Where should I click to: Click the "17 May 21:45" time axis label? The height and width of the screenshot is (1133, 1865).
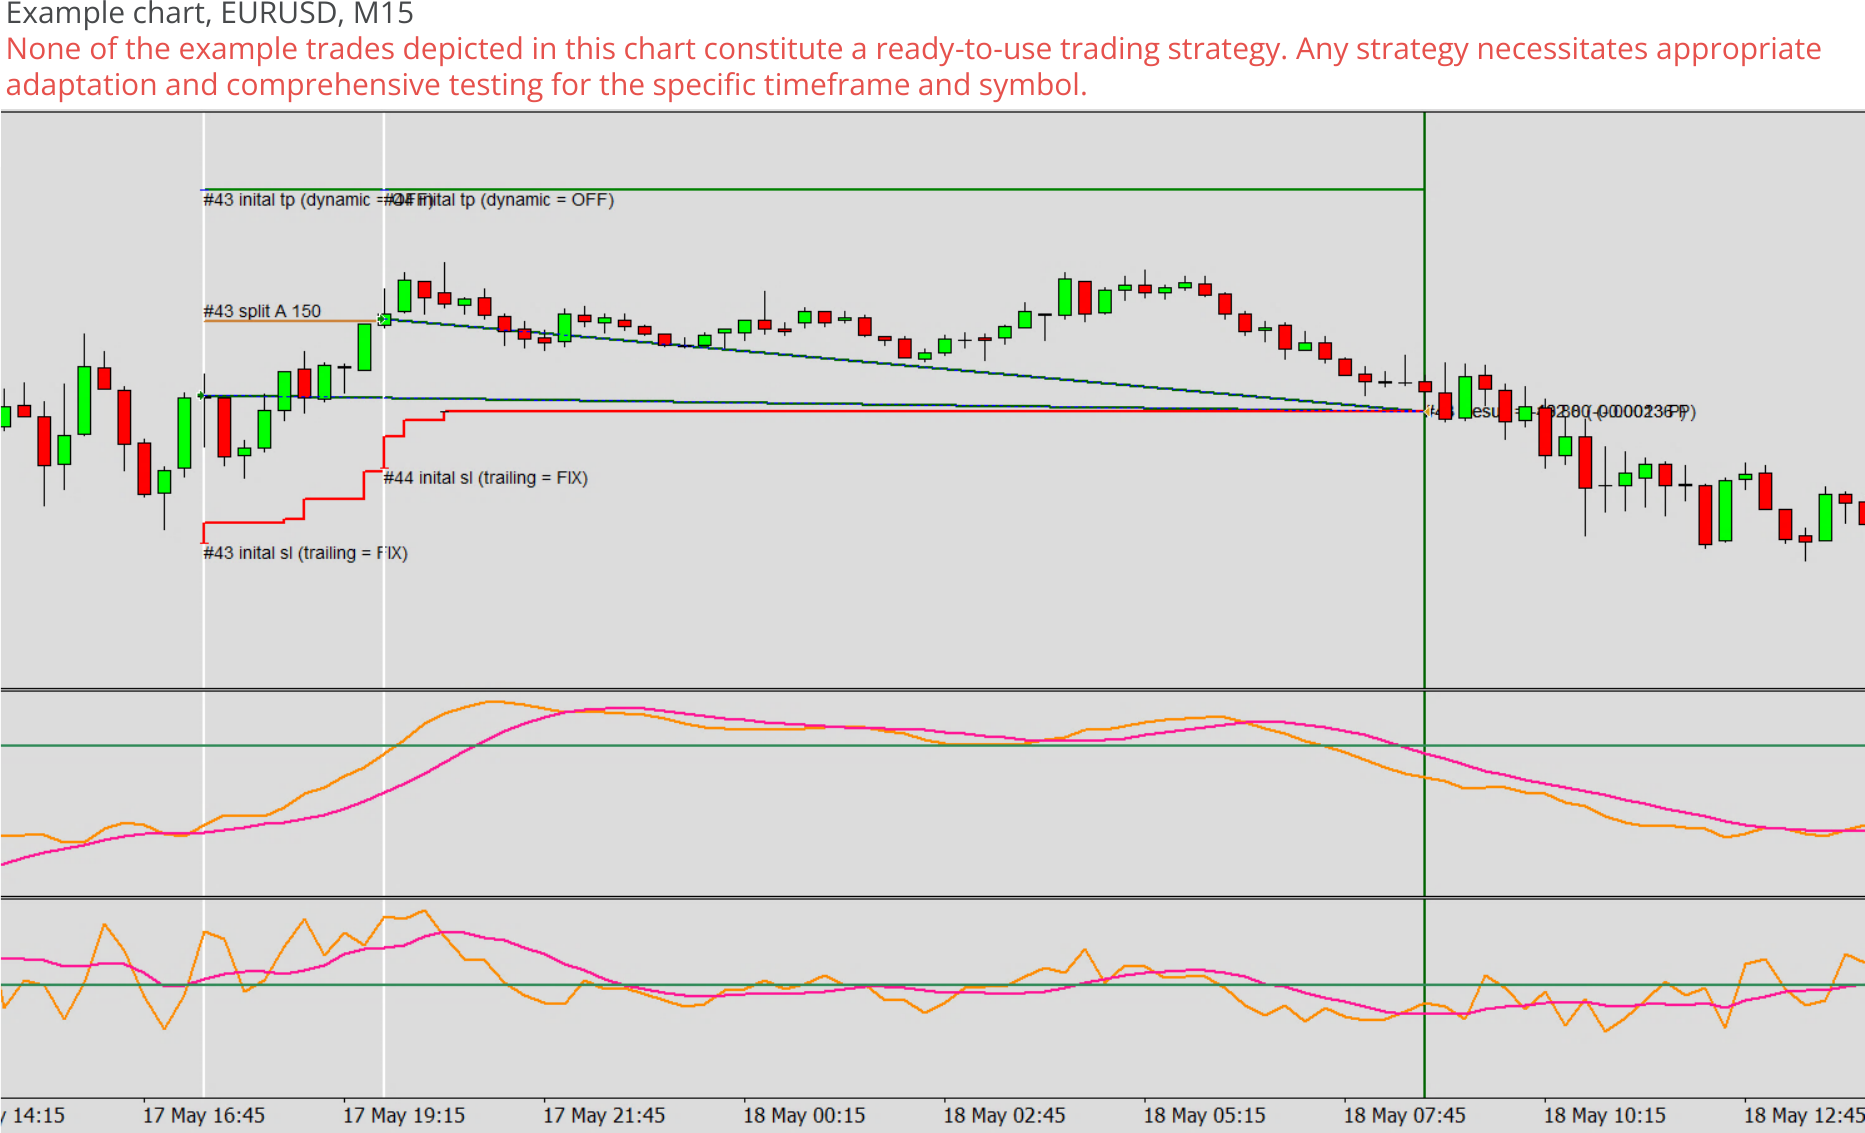604,1115
